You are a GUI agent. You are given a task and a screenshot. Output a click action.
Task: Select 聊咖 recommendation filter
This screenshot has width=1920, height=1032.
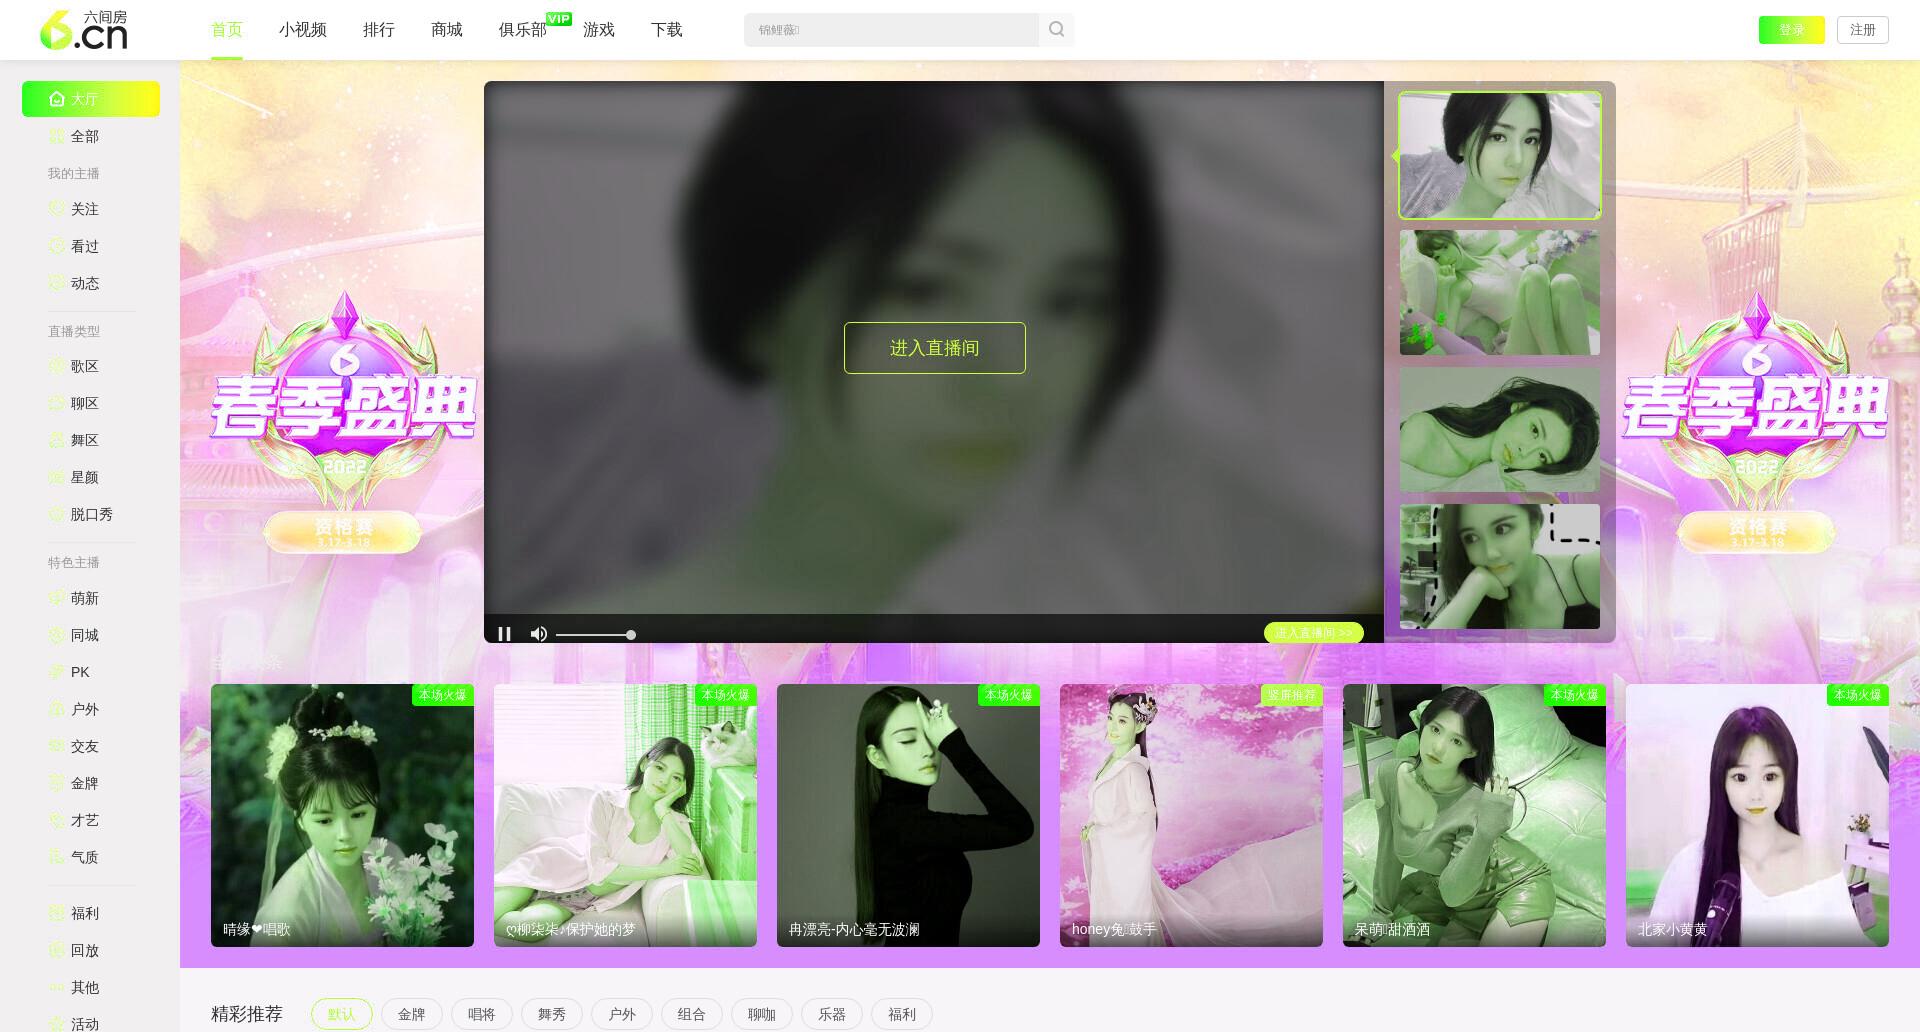pyautogui.click(x=762, y=1014)
